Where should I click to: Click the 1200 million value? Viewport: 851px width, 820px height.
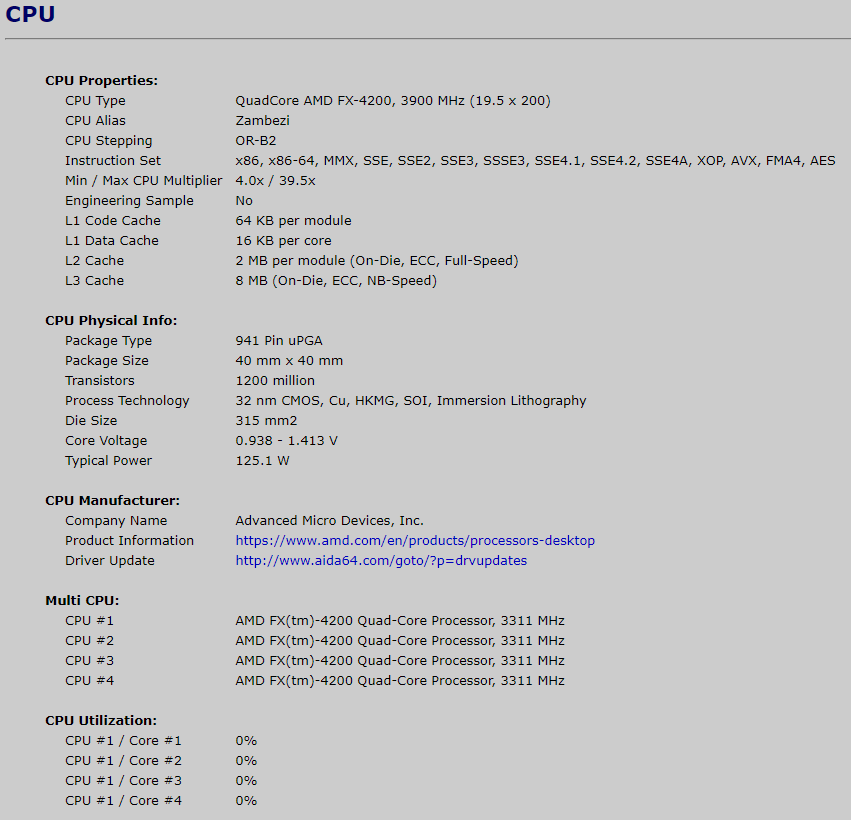point(275,380)
